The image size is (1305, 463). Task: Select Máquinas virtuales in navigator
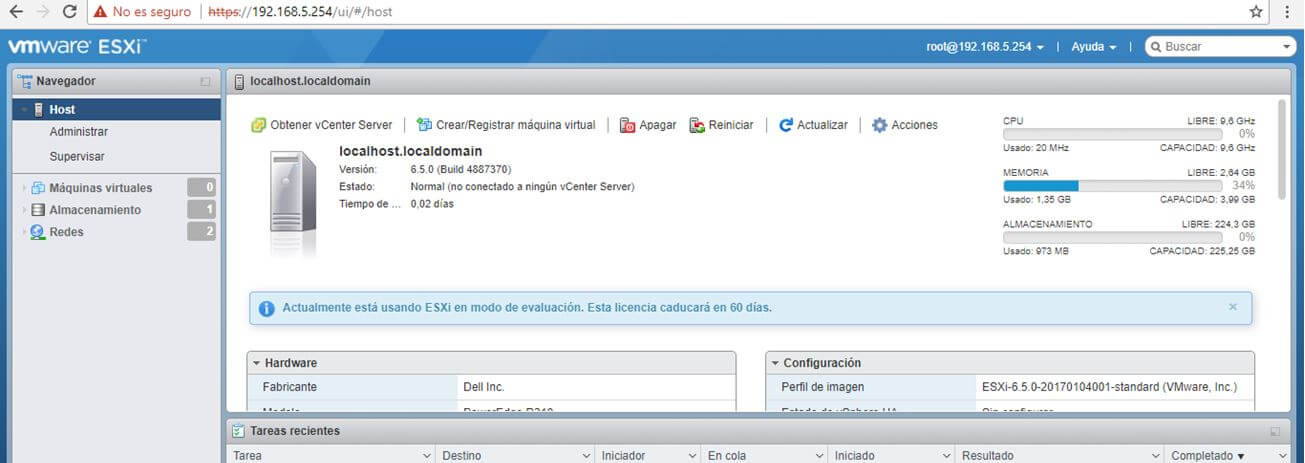pos(100,187)
